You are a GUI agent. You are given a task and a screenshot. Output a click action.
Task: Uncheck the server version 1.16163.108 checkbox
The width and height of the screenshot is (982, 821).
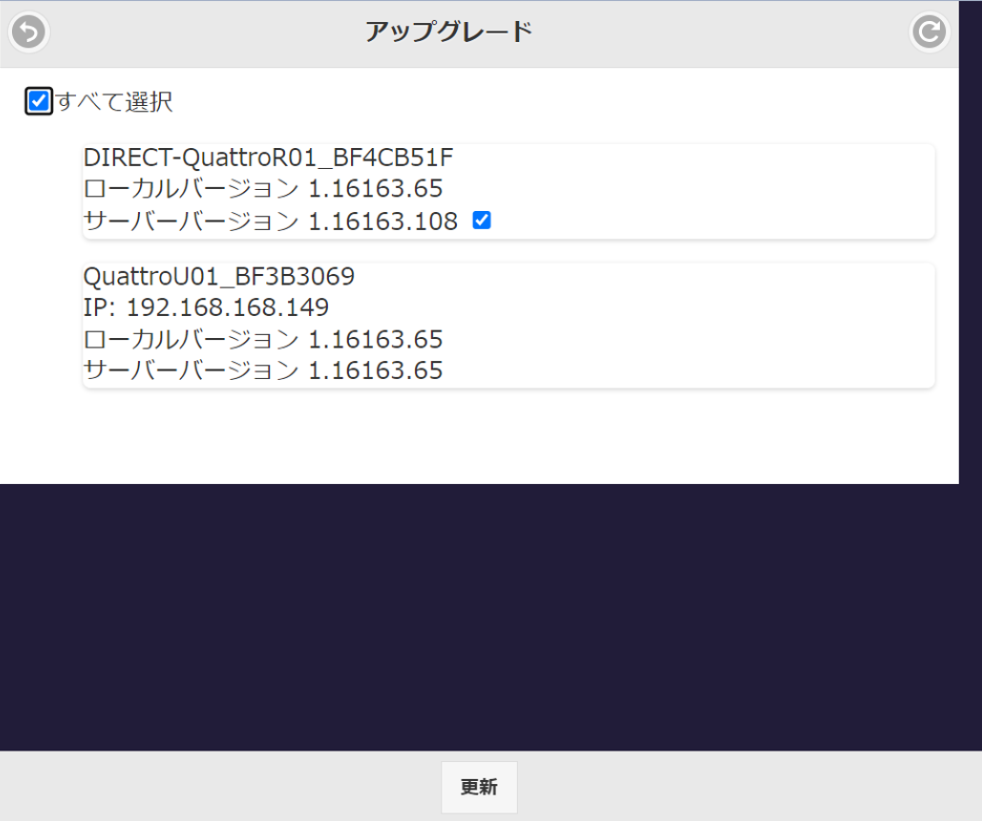(x=482, y=220)
